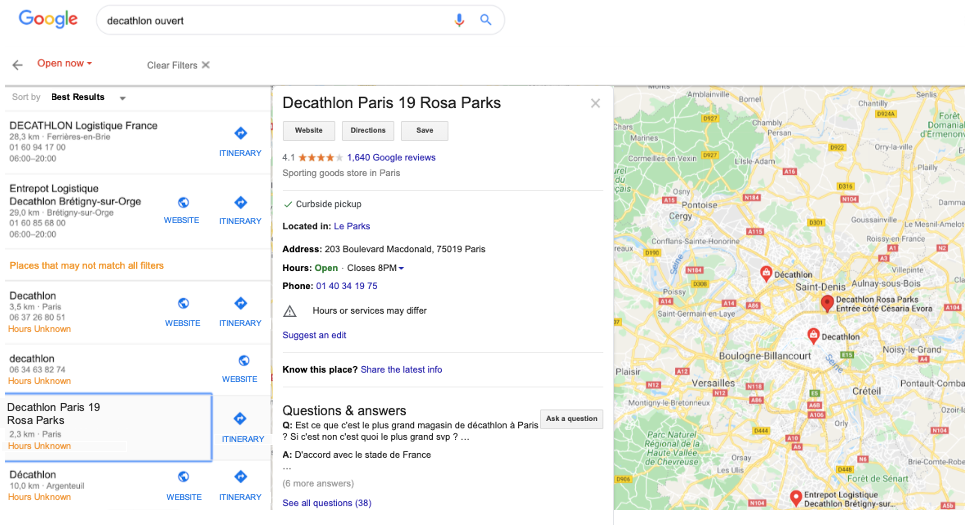Click Places that may not match all filters
The image size is (965, 525).
(x=87, y=266)
